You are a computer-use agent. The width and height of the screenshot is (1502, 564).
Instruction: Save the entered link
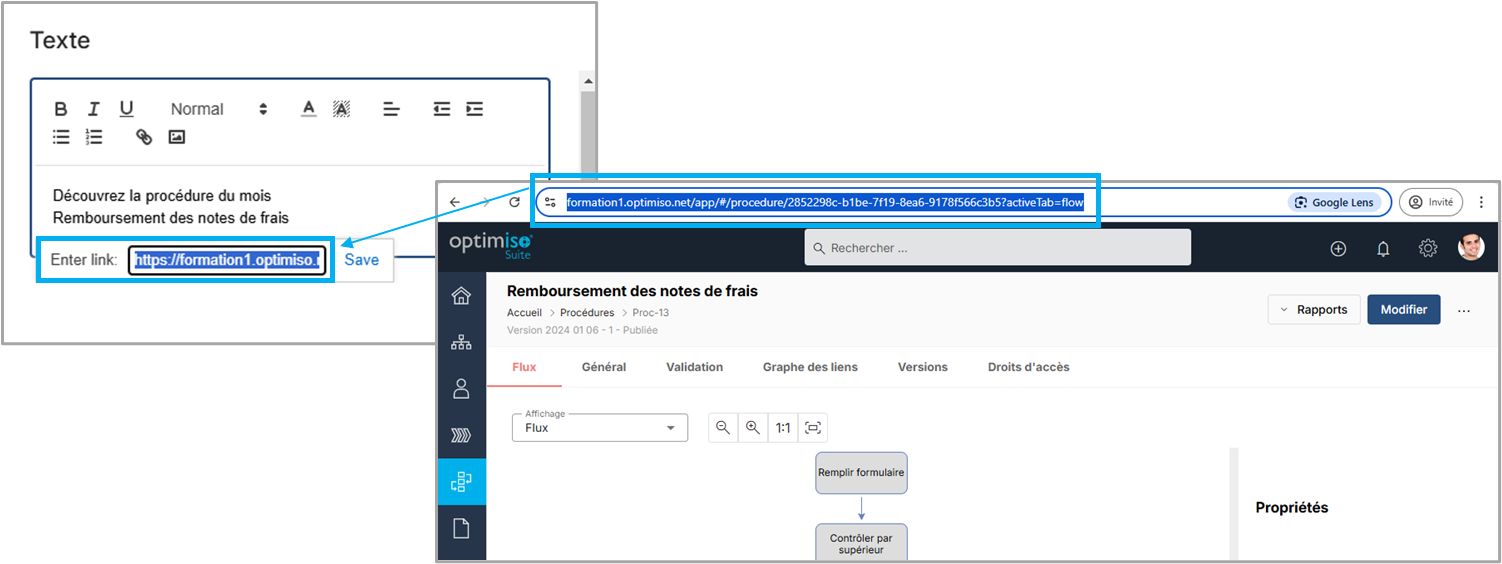coord(362,260)
